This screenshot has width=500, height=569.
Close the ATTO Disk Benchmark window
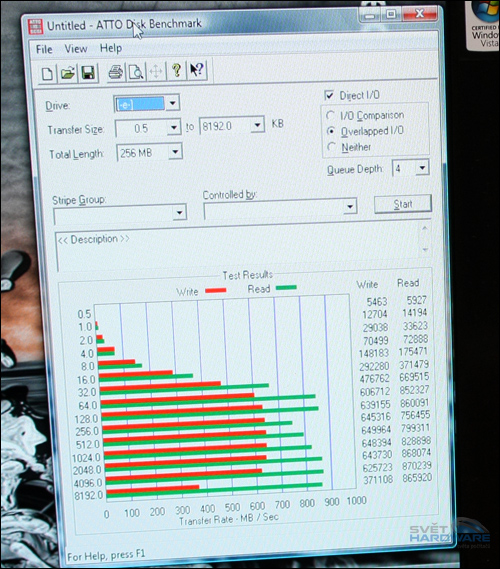(419, 13)
